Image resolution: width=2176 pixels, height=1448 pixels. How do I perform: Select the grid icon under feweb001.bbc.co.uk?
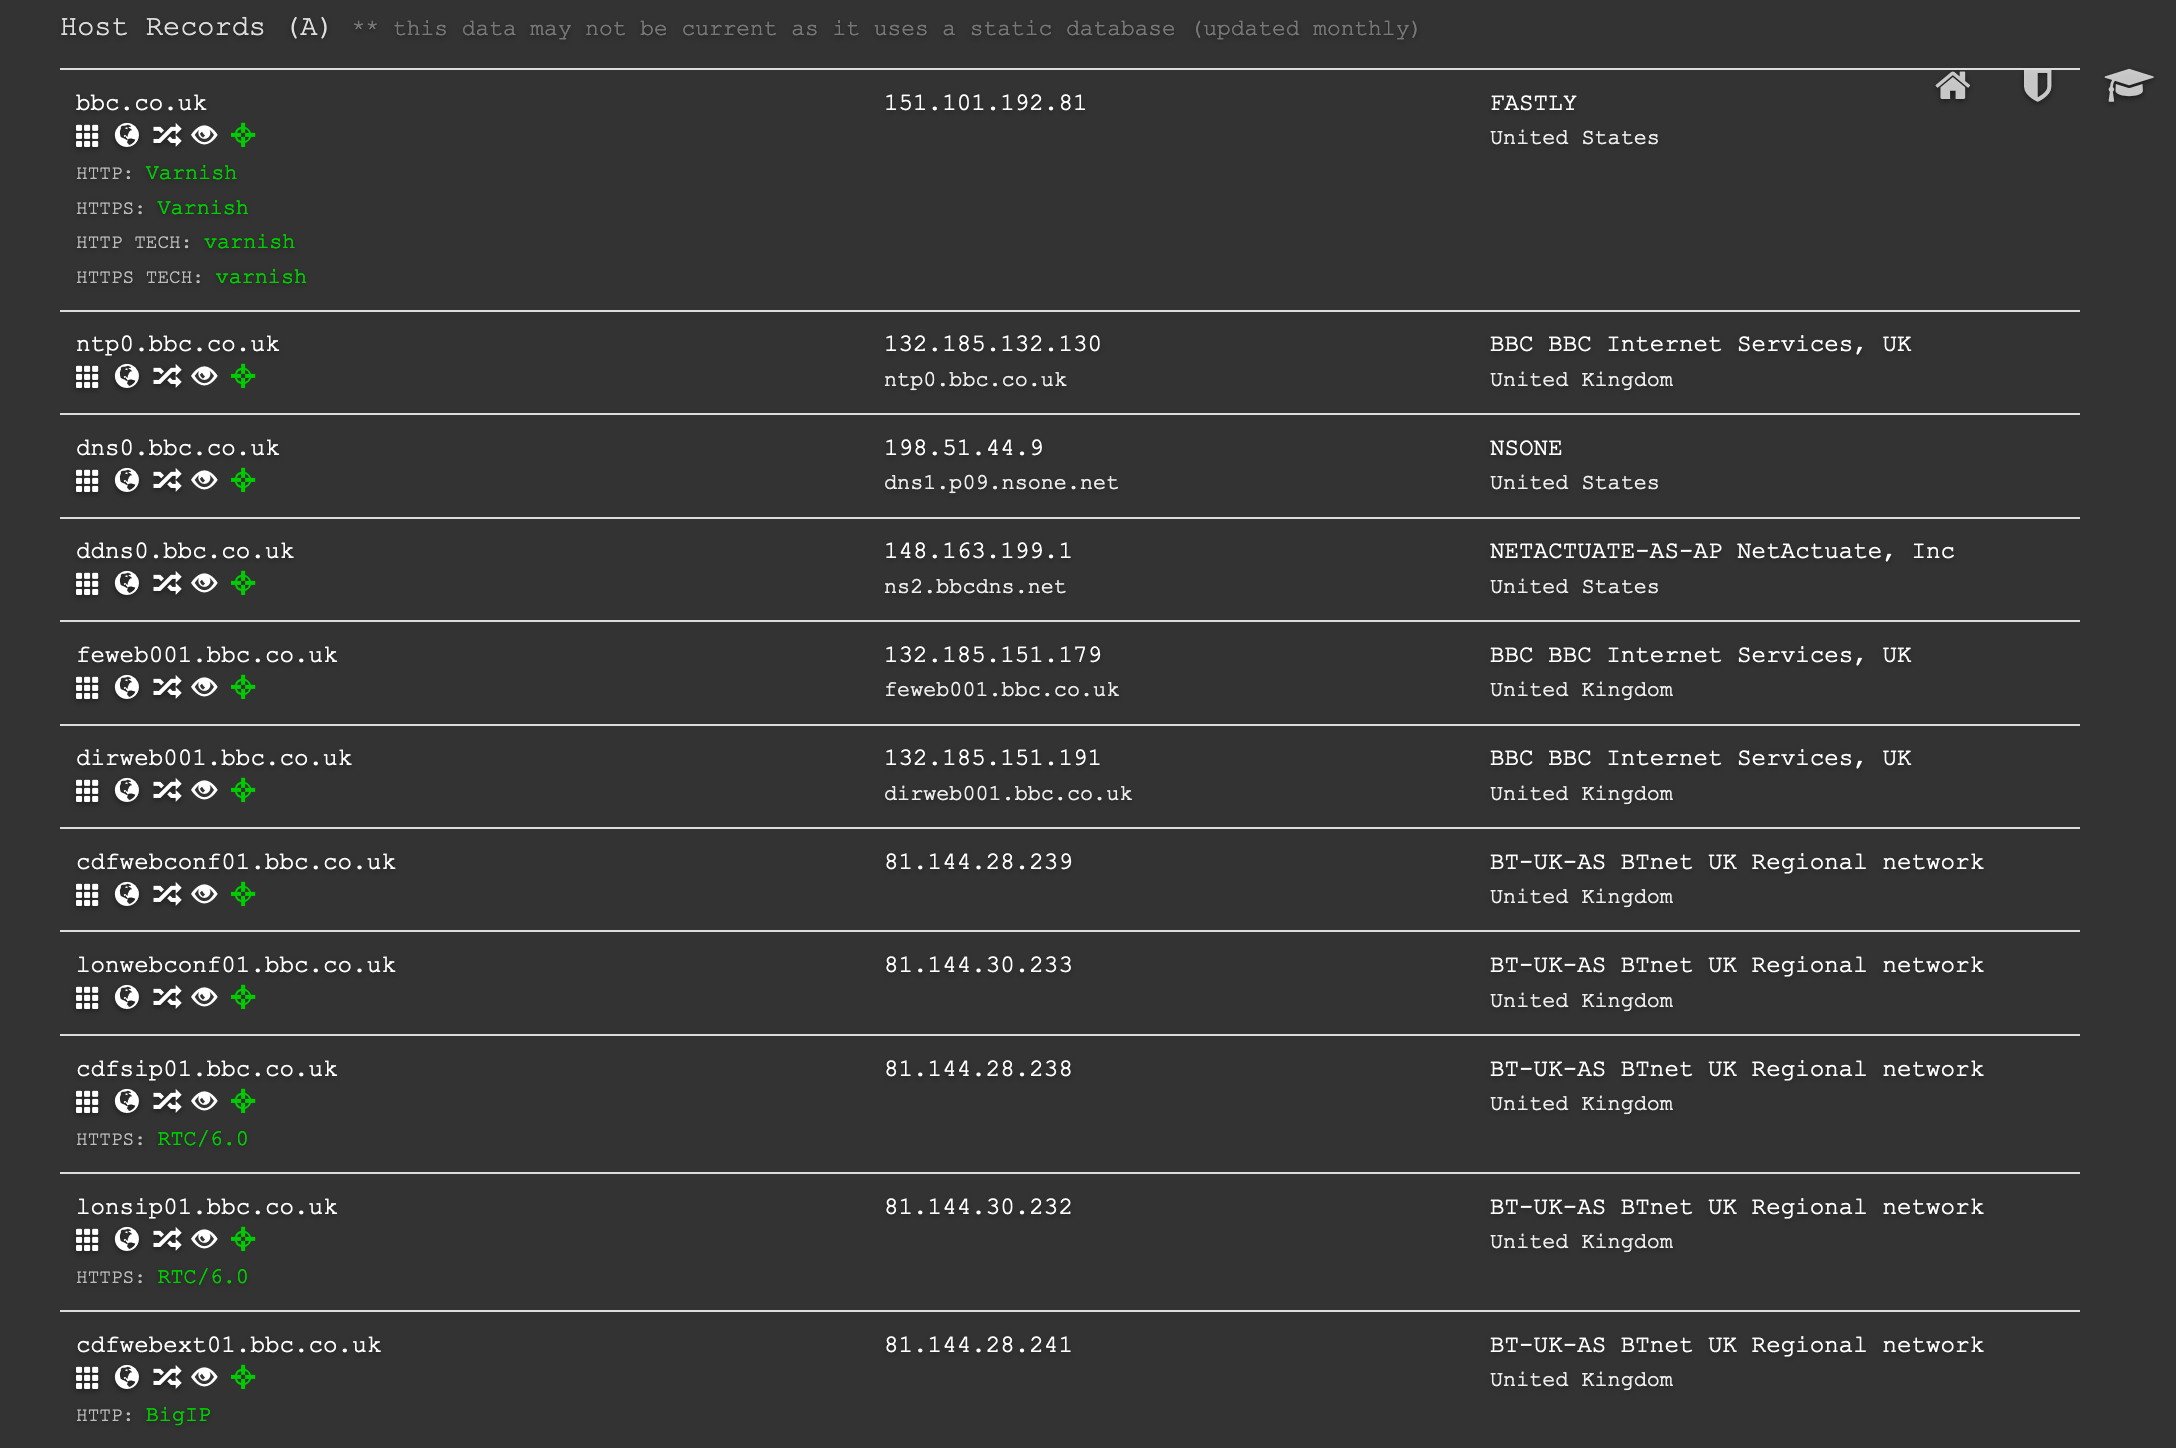point(87,688)
